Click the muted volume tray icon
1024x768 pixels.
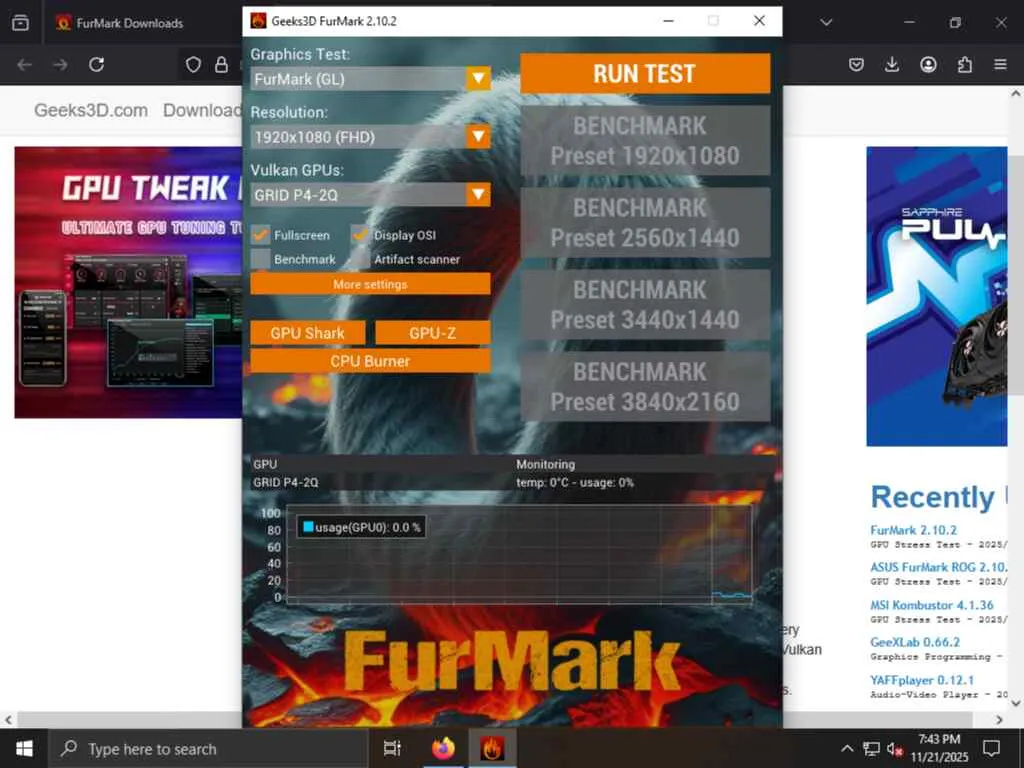pyautogui.click(x=895, y=748)
